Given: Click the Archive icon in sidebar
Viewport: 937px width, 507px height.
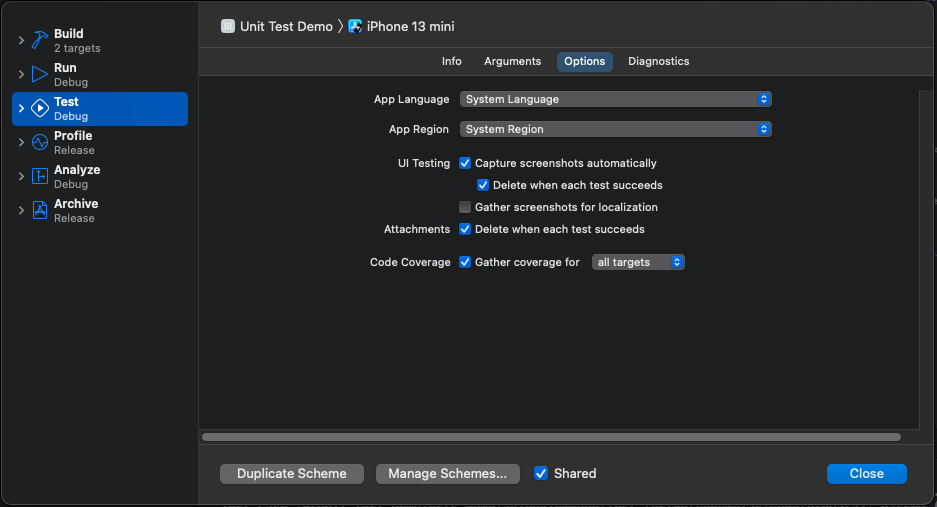Looking at the screenshot, I should (39, 210).
